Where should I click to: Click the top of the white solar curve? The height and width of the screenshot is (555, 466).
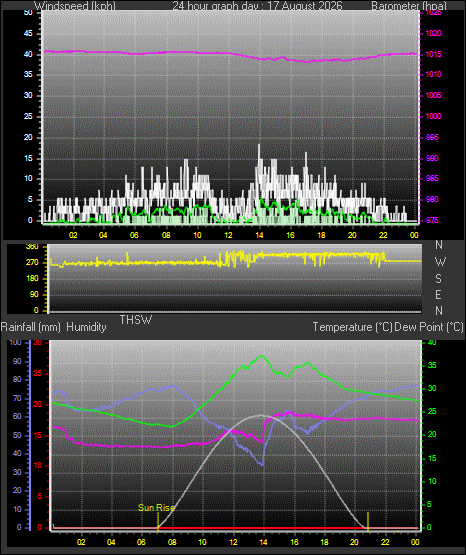261,415
